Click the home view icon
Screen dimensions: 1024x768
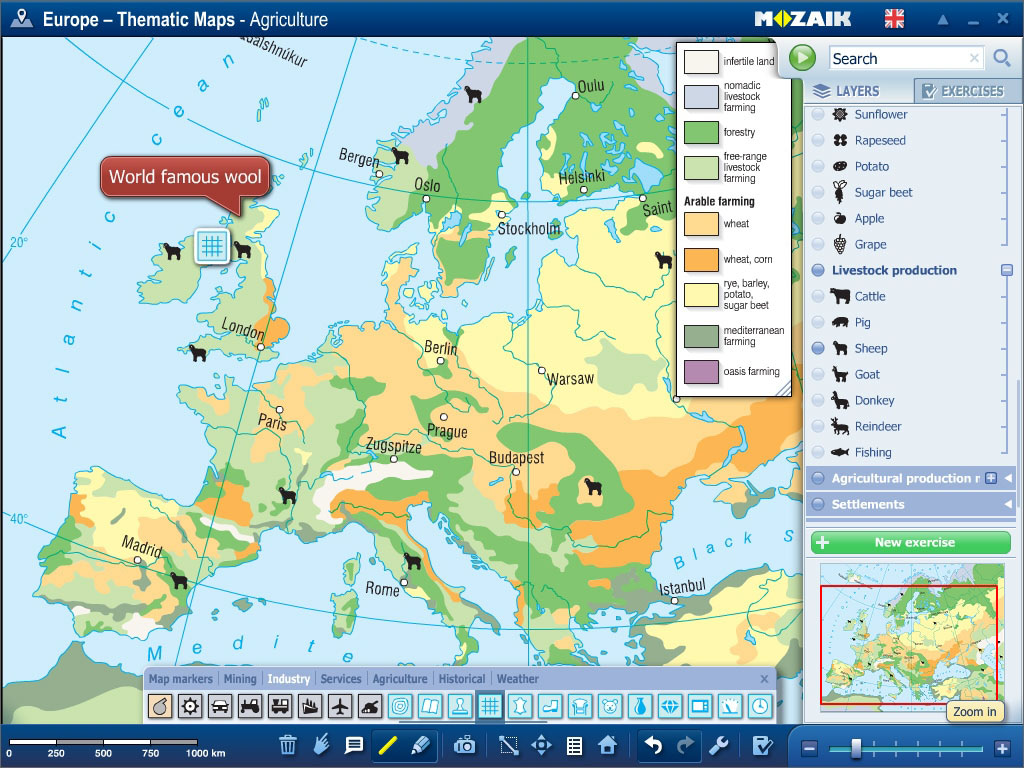pyautogui.click(x=607, y=745)
